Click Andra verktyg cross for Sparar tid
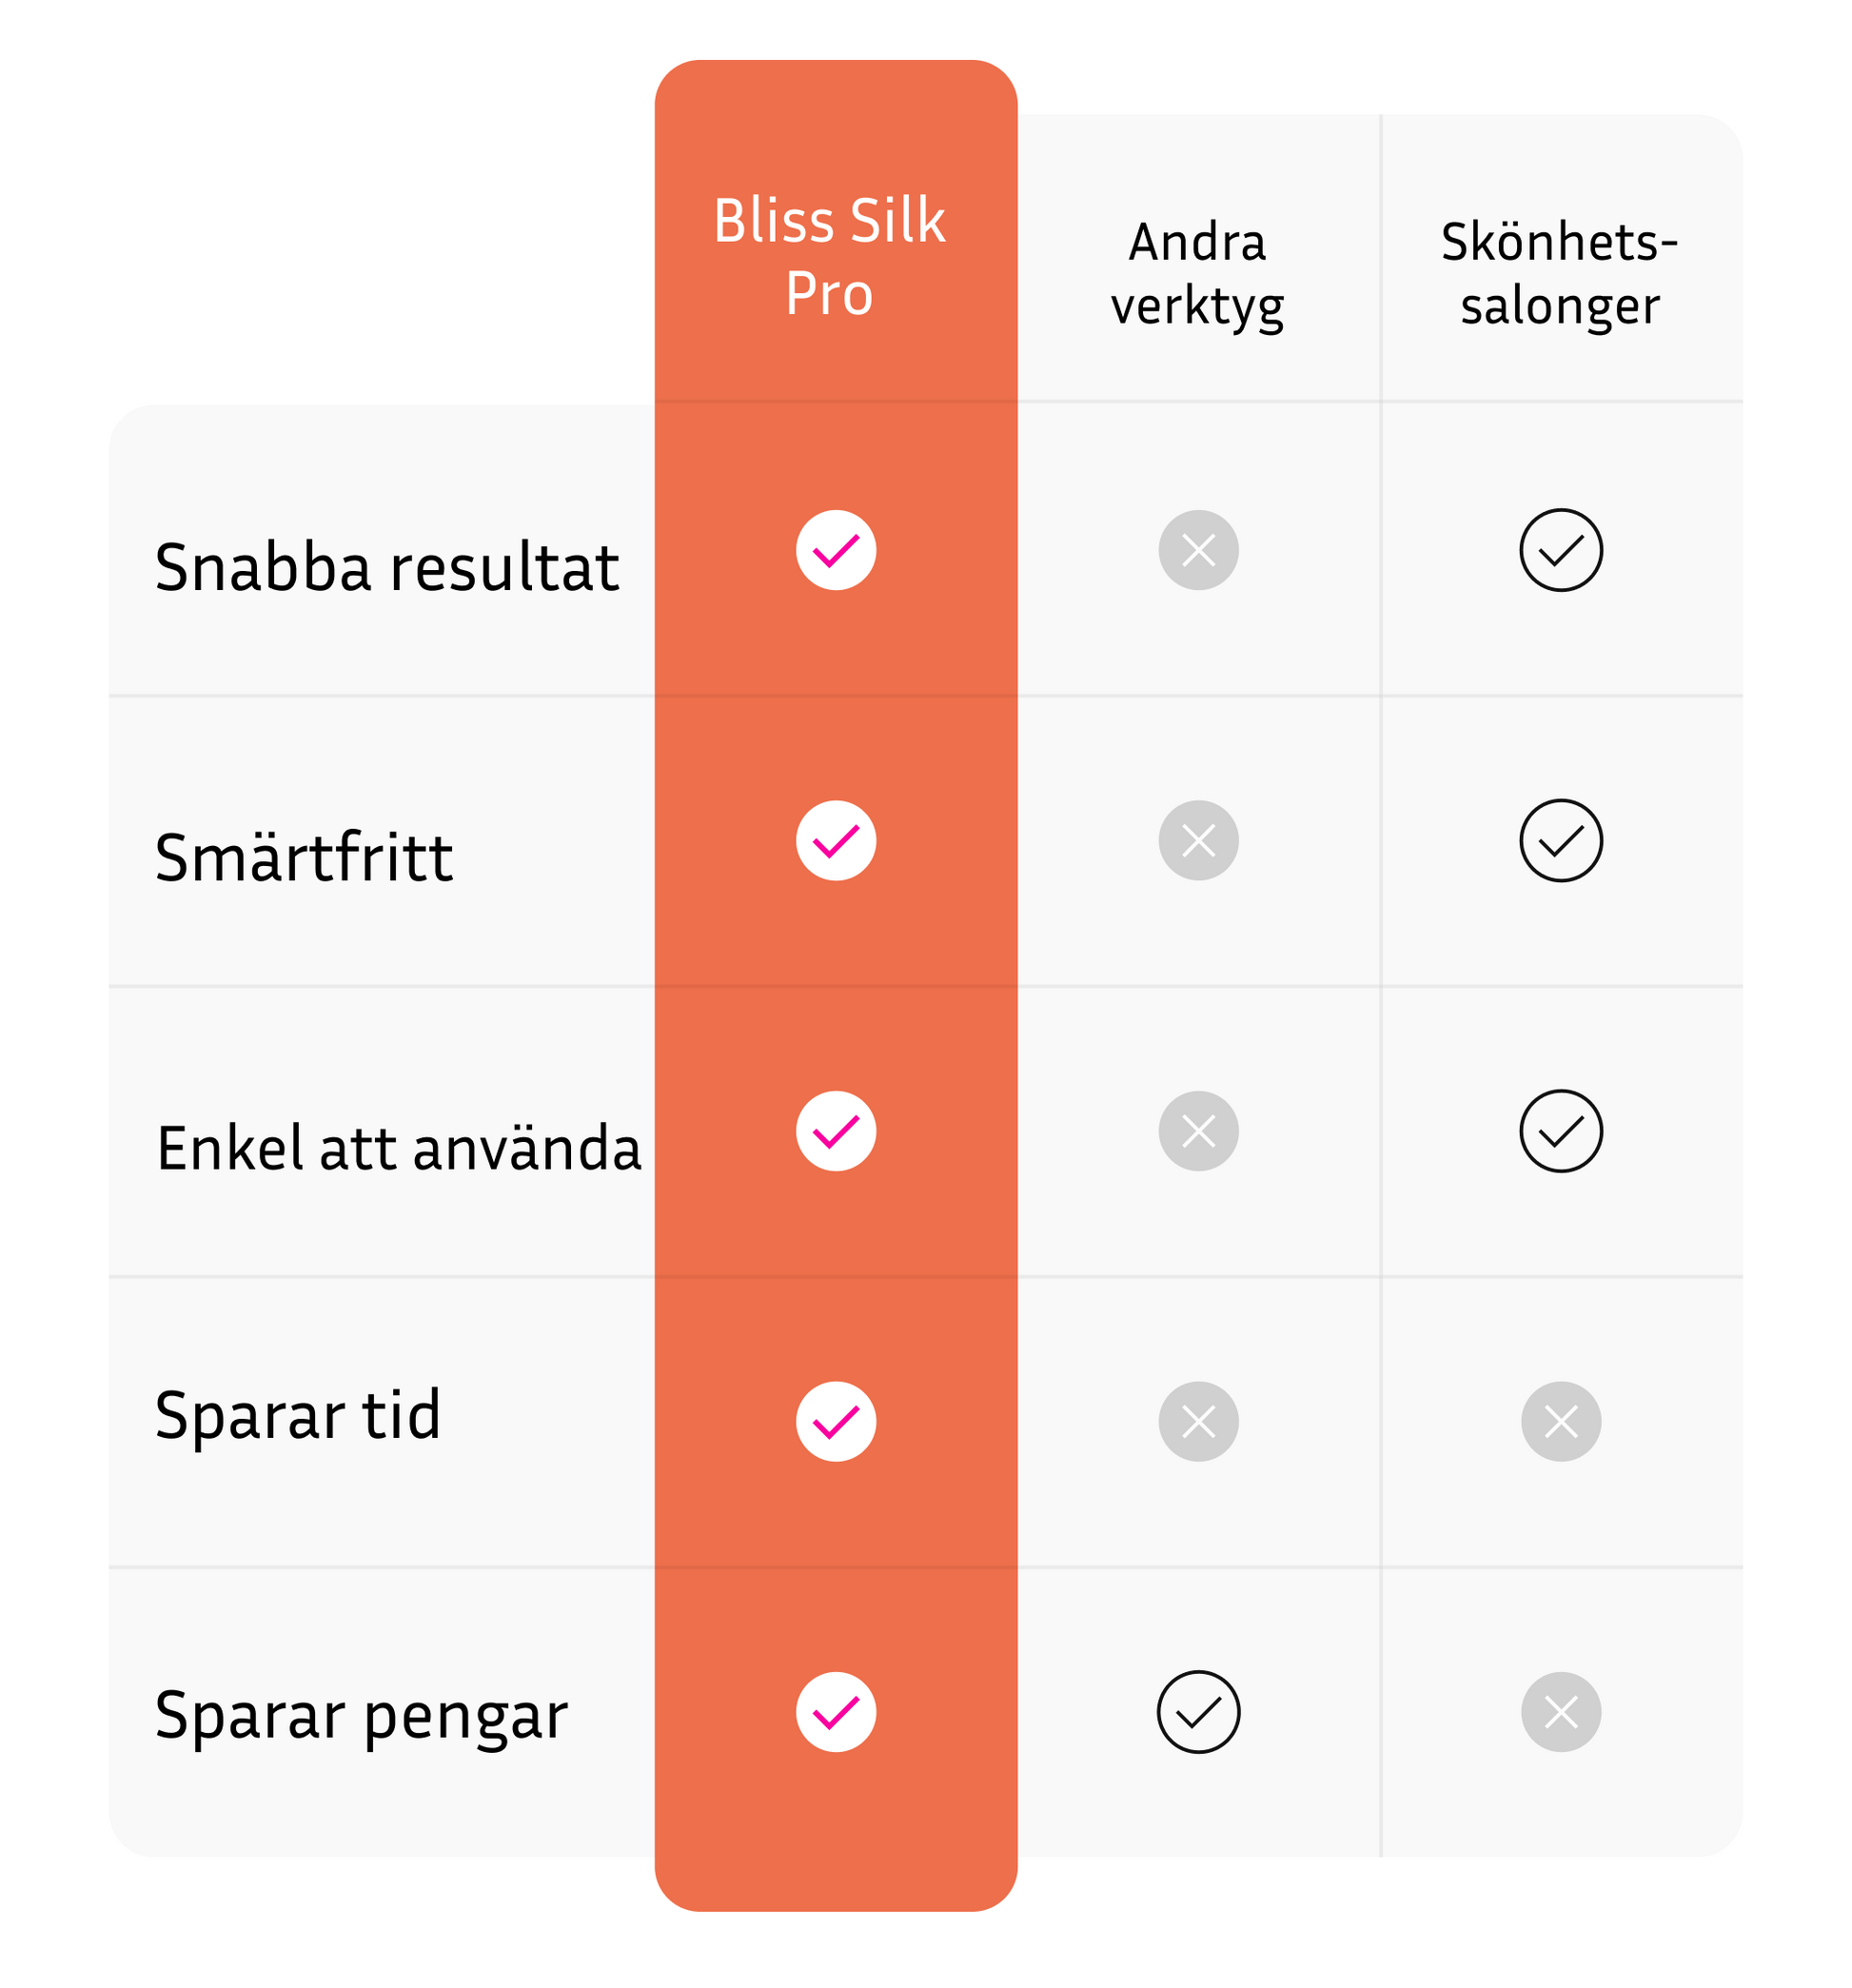 (1198, 1421)
